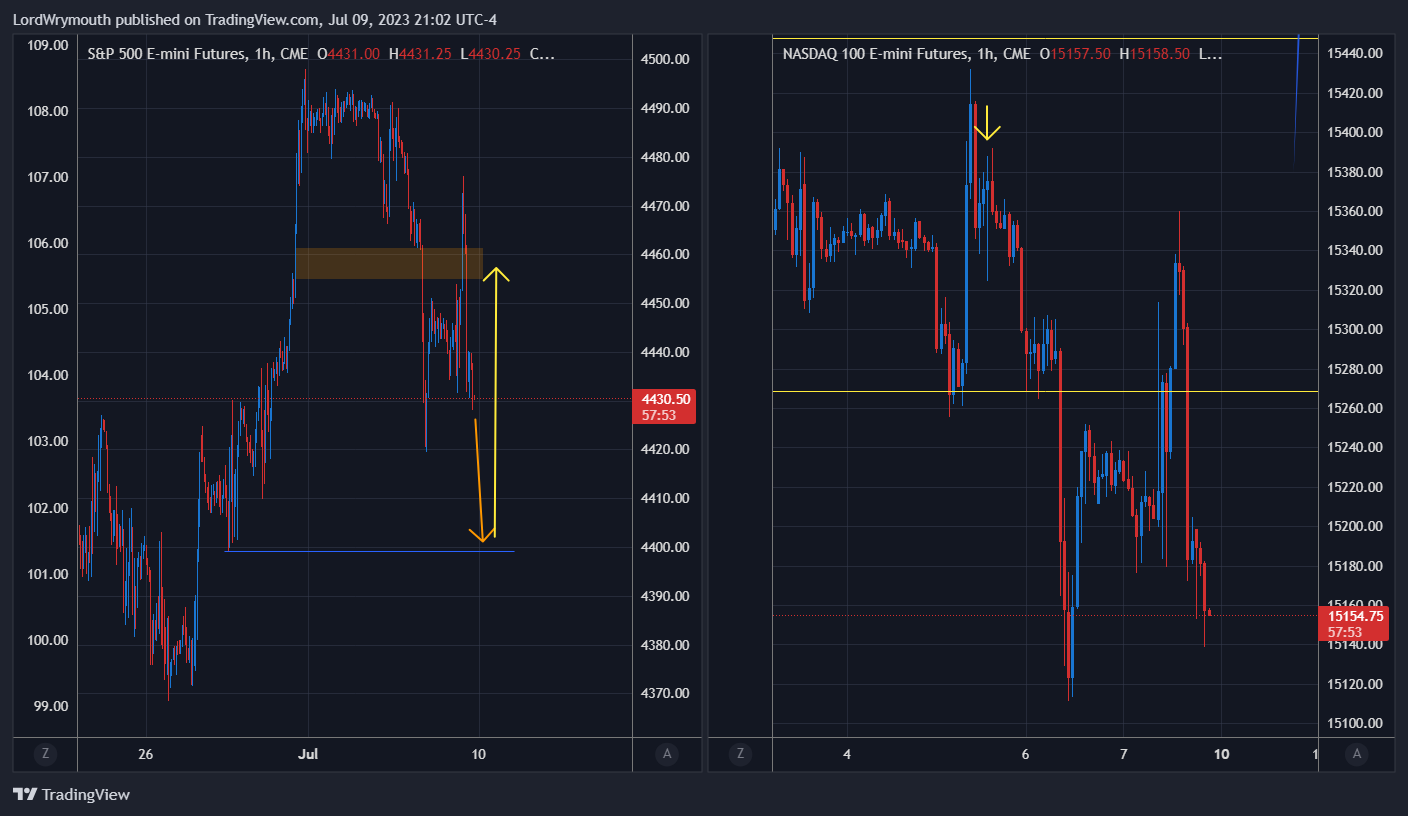Click the 4460.00 price axis label
The height and width of the screenshot is (816, 1408).
tap(666, 254)
